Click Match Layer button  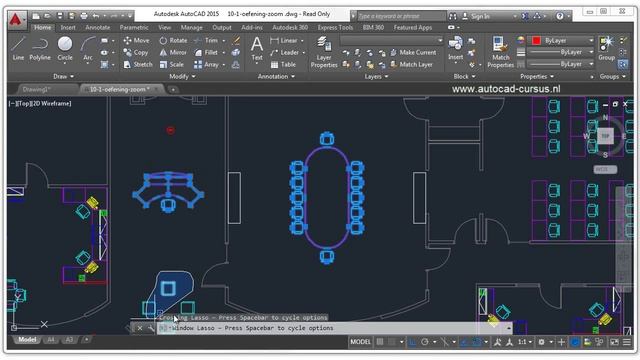[411, 64]
